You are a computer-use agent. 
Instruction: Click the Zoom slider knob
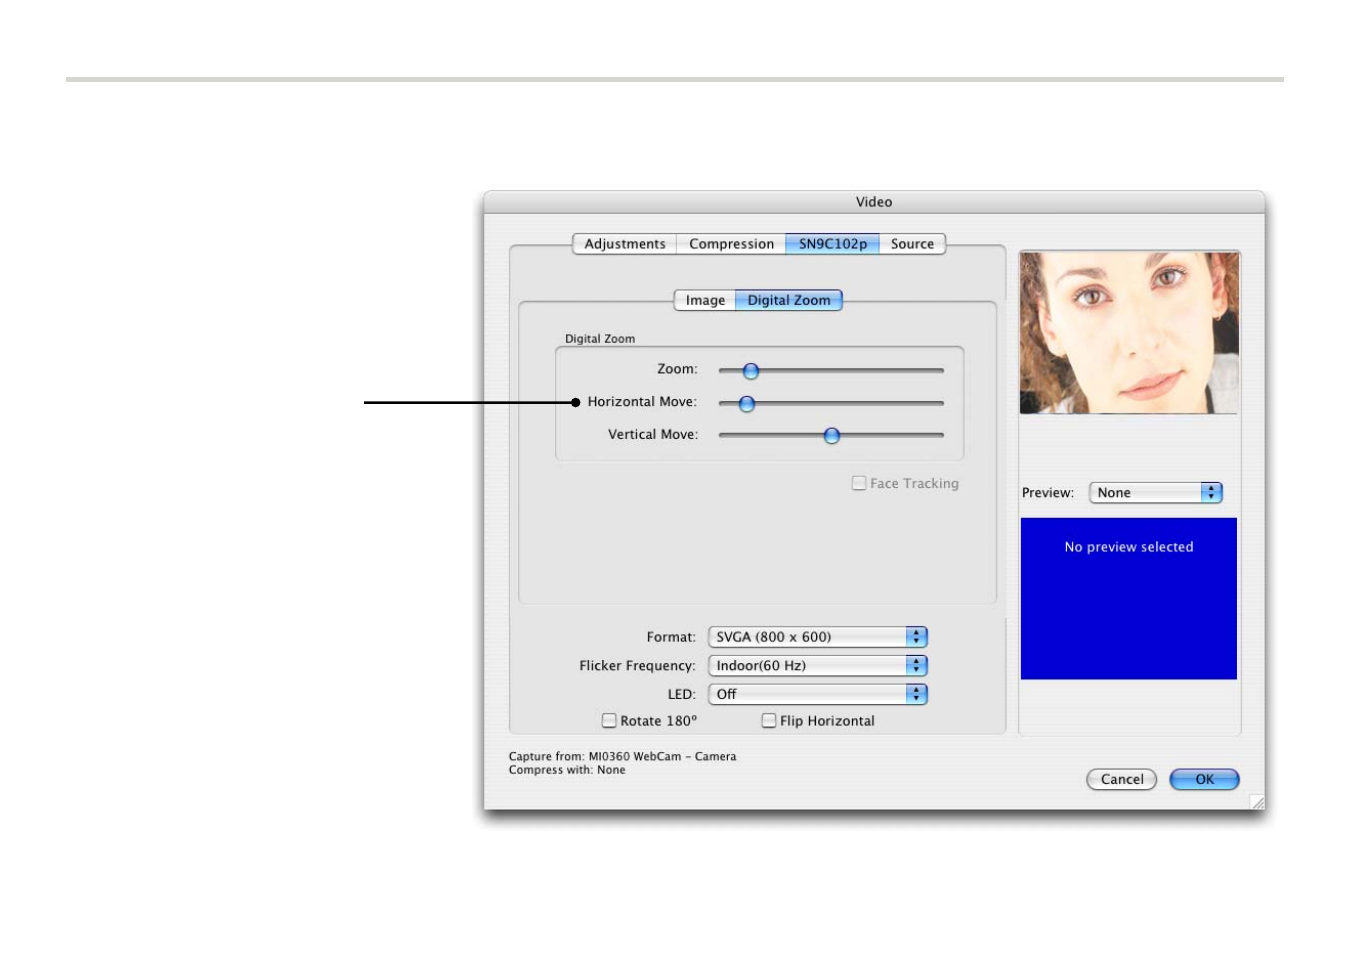pos(751,371)
